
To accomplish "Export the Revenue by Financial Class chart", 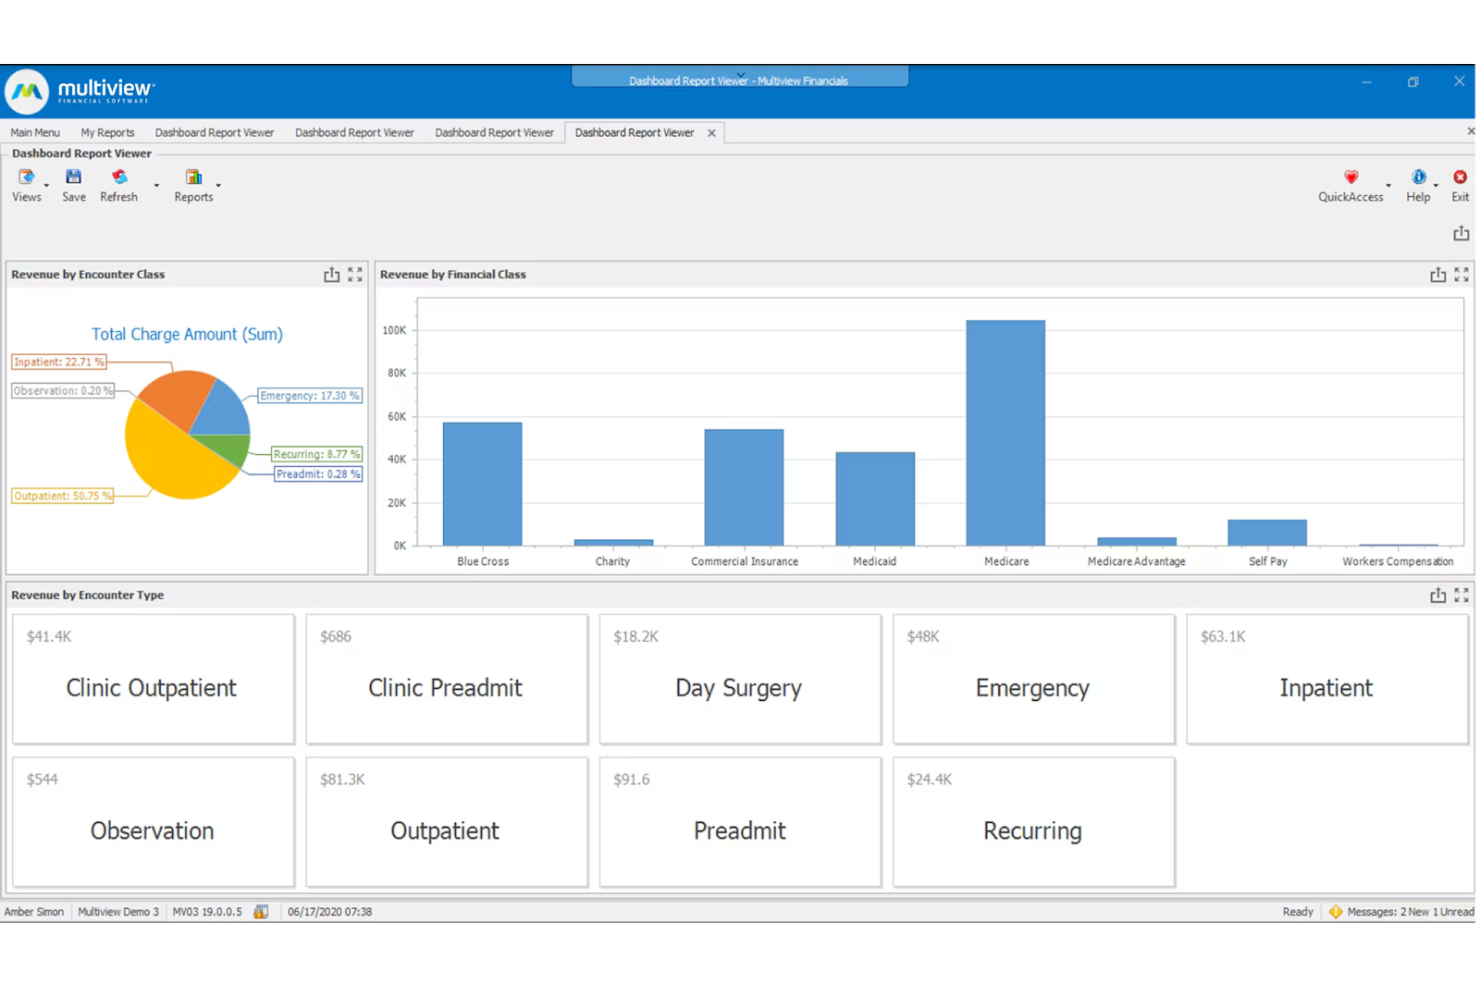I will point(1437,274).
